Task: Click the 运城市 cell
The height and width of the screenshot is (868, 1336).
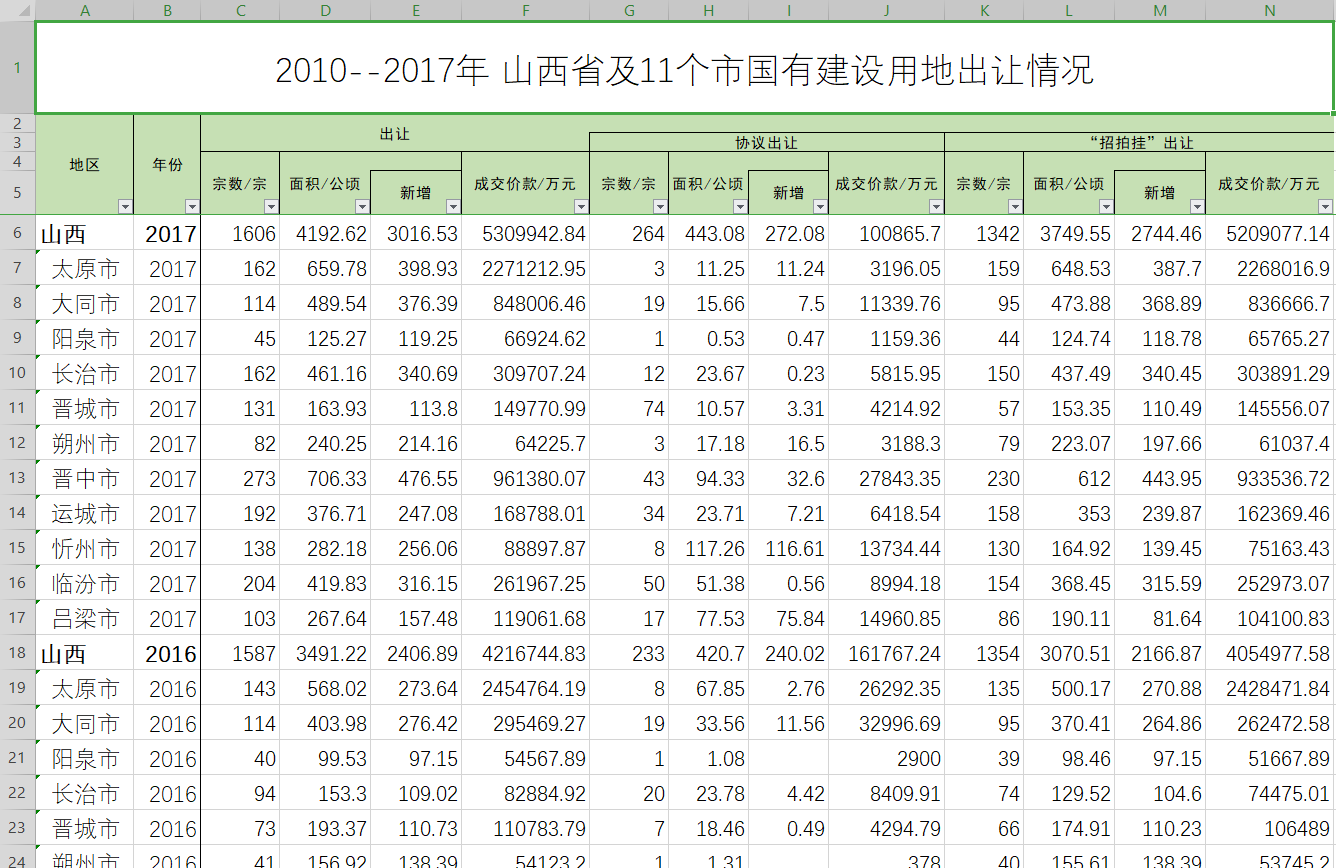Action: 84,514
